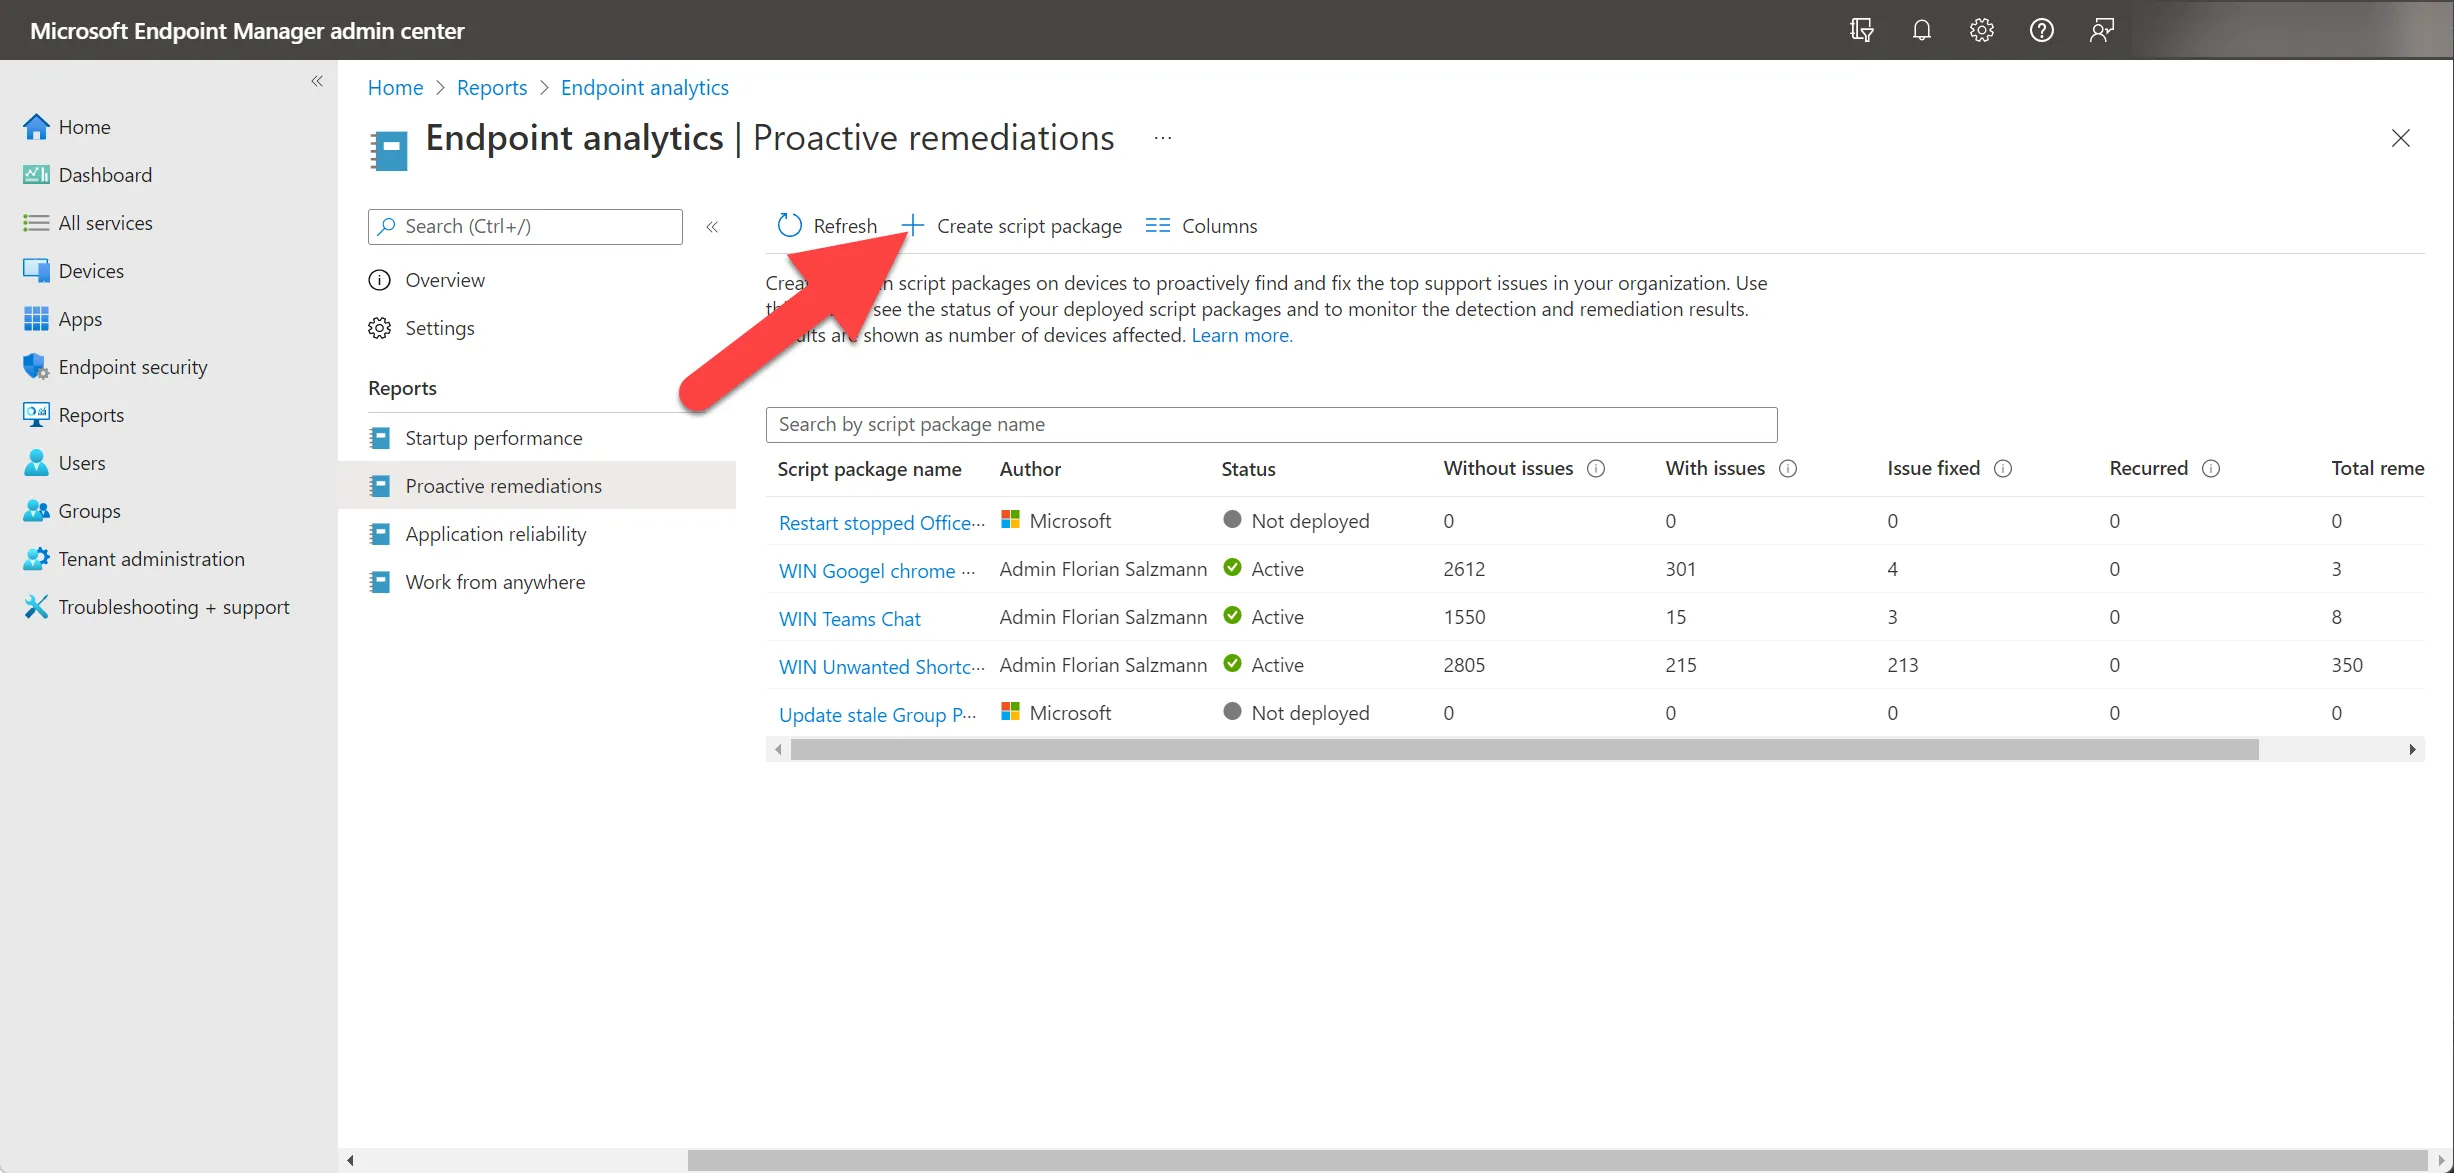The width and height of the screenshot is (2454, 1173).
Task: Open Overview in side menu
Action: click(x=445, y=280)
